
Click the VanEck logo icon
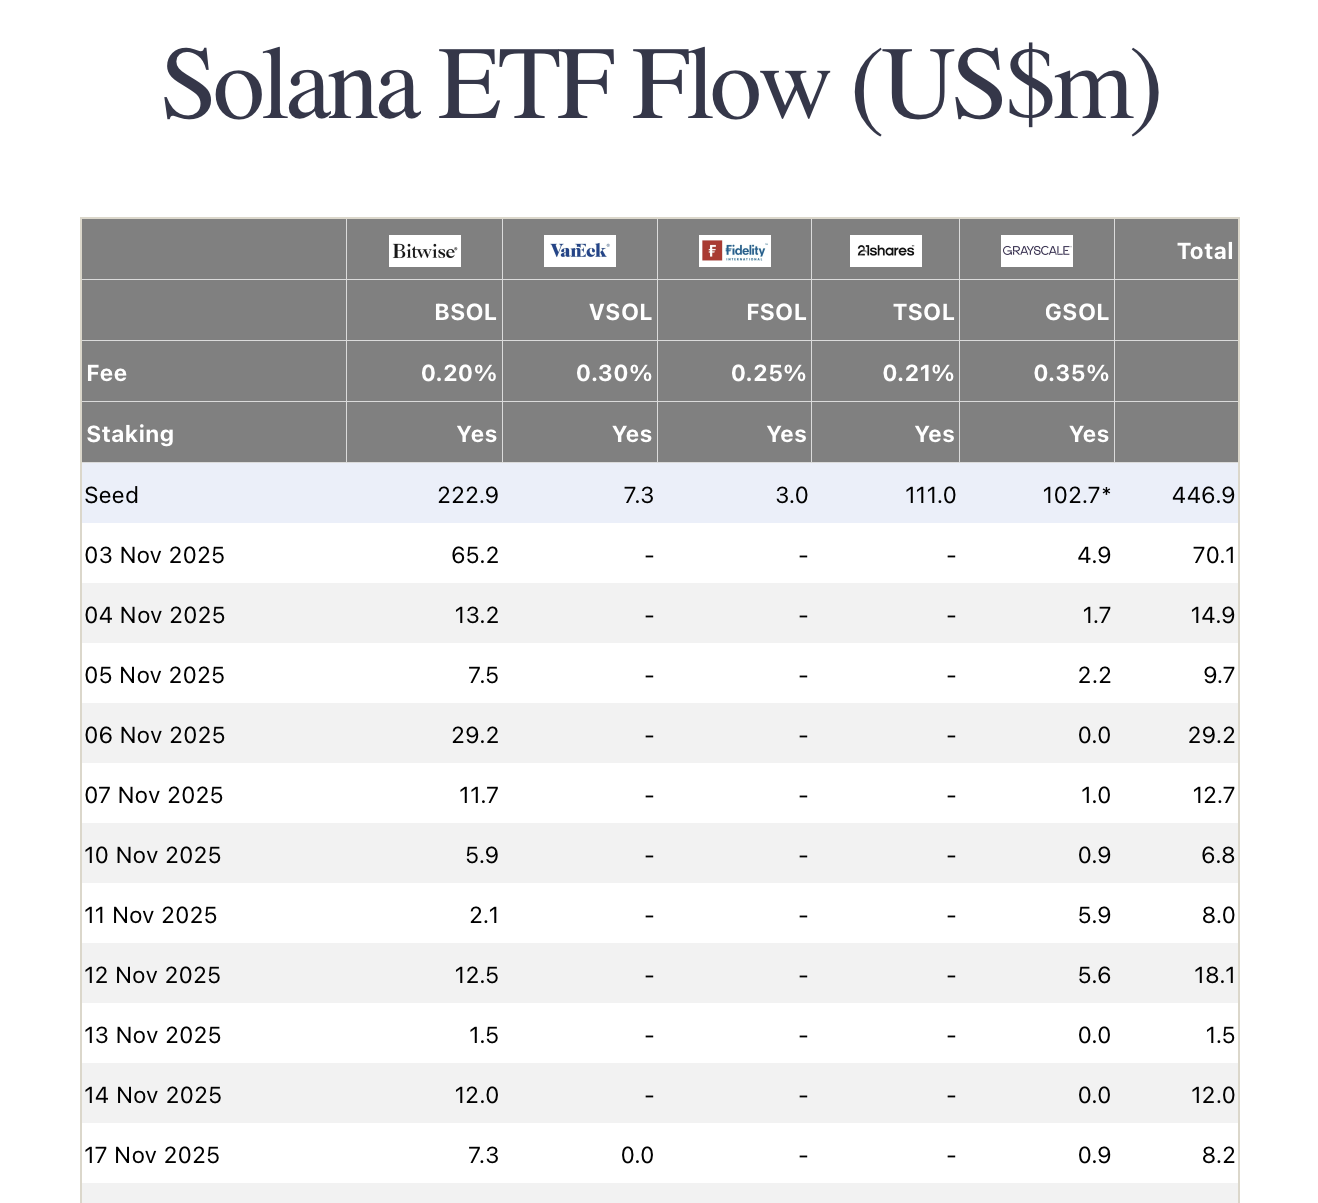(580, 251)
